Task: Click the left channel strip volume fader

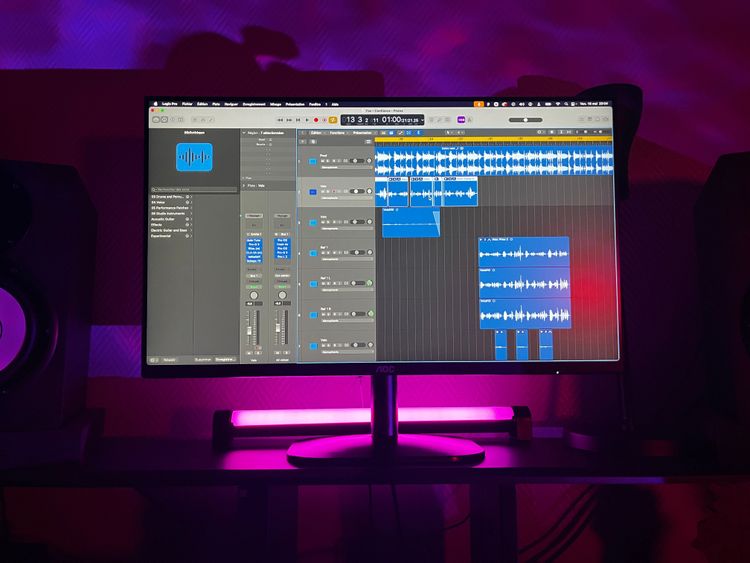Action: (249, 331)
